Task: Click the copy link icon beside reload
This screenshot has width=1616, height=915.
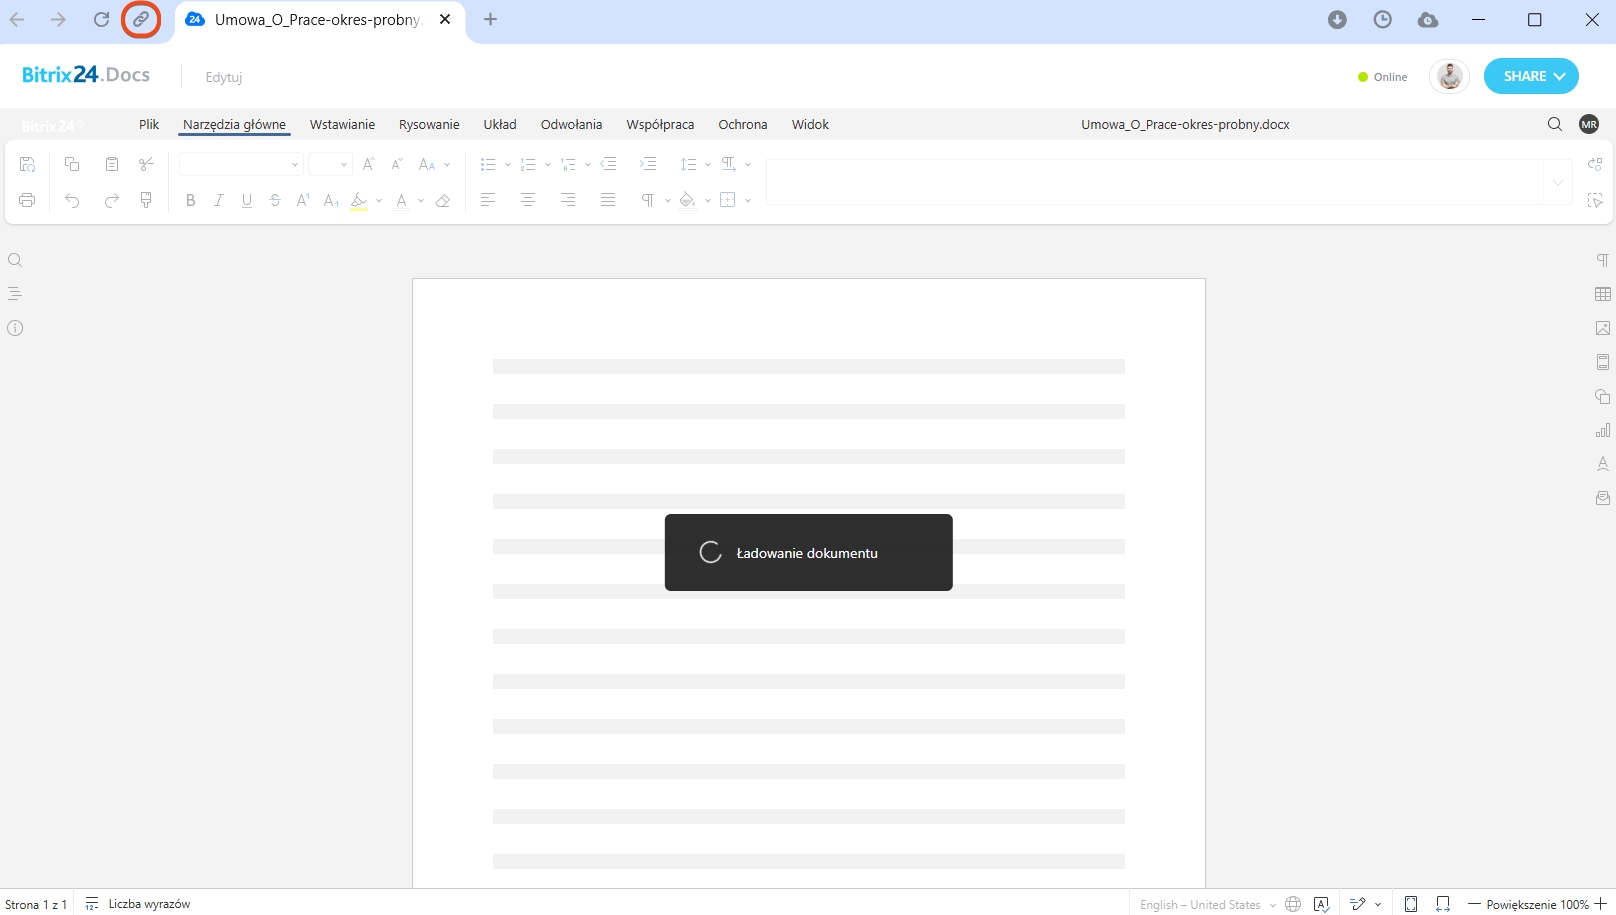Action: coord(141,20)
